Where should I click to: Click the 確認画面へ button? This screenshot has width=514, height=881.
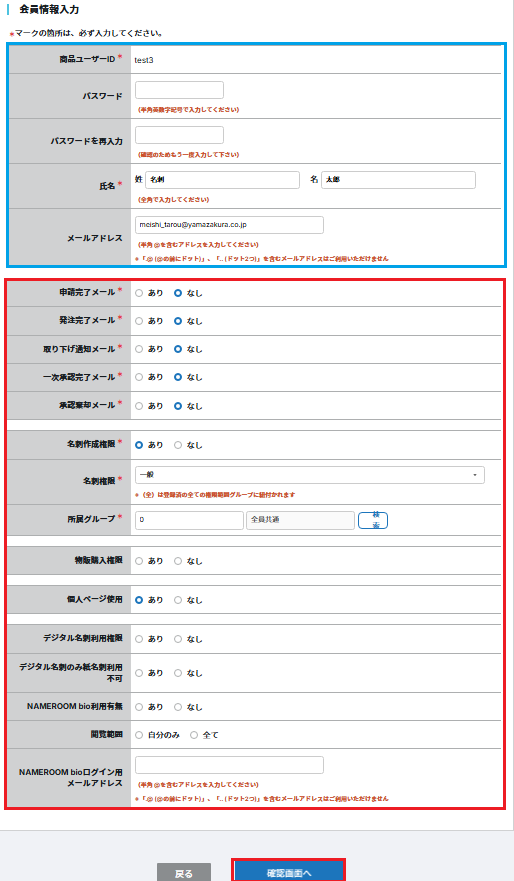pyautogui.click(x=288, y=871)
